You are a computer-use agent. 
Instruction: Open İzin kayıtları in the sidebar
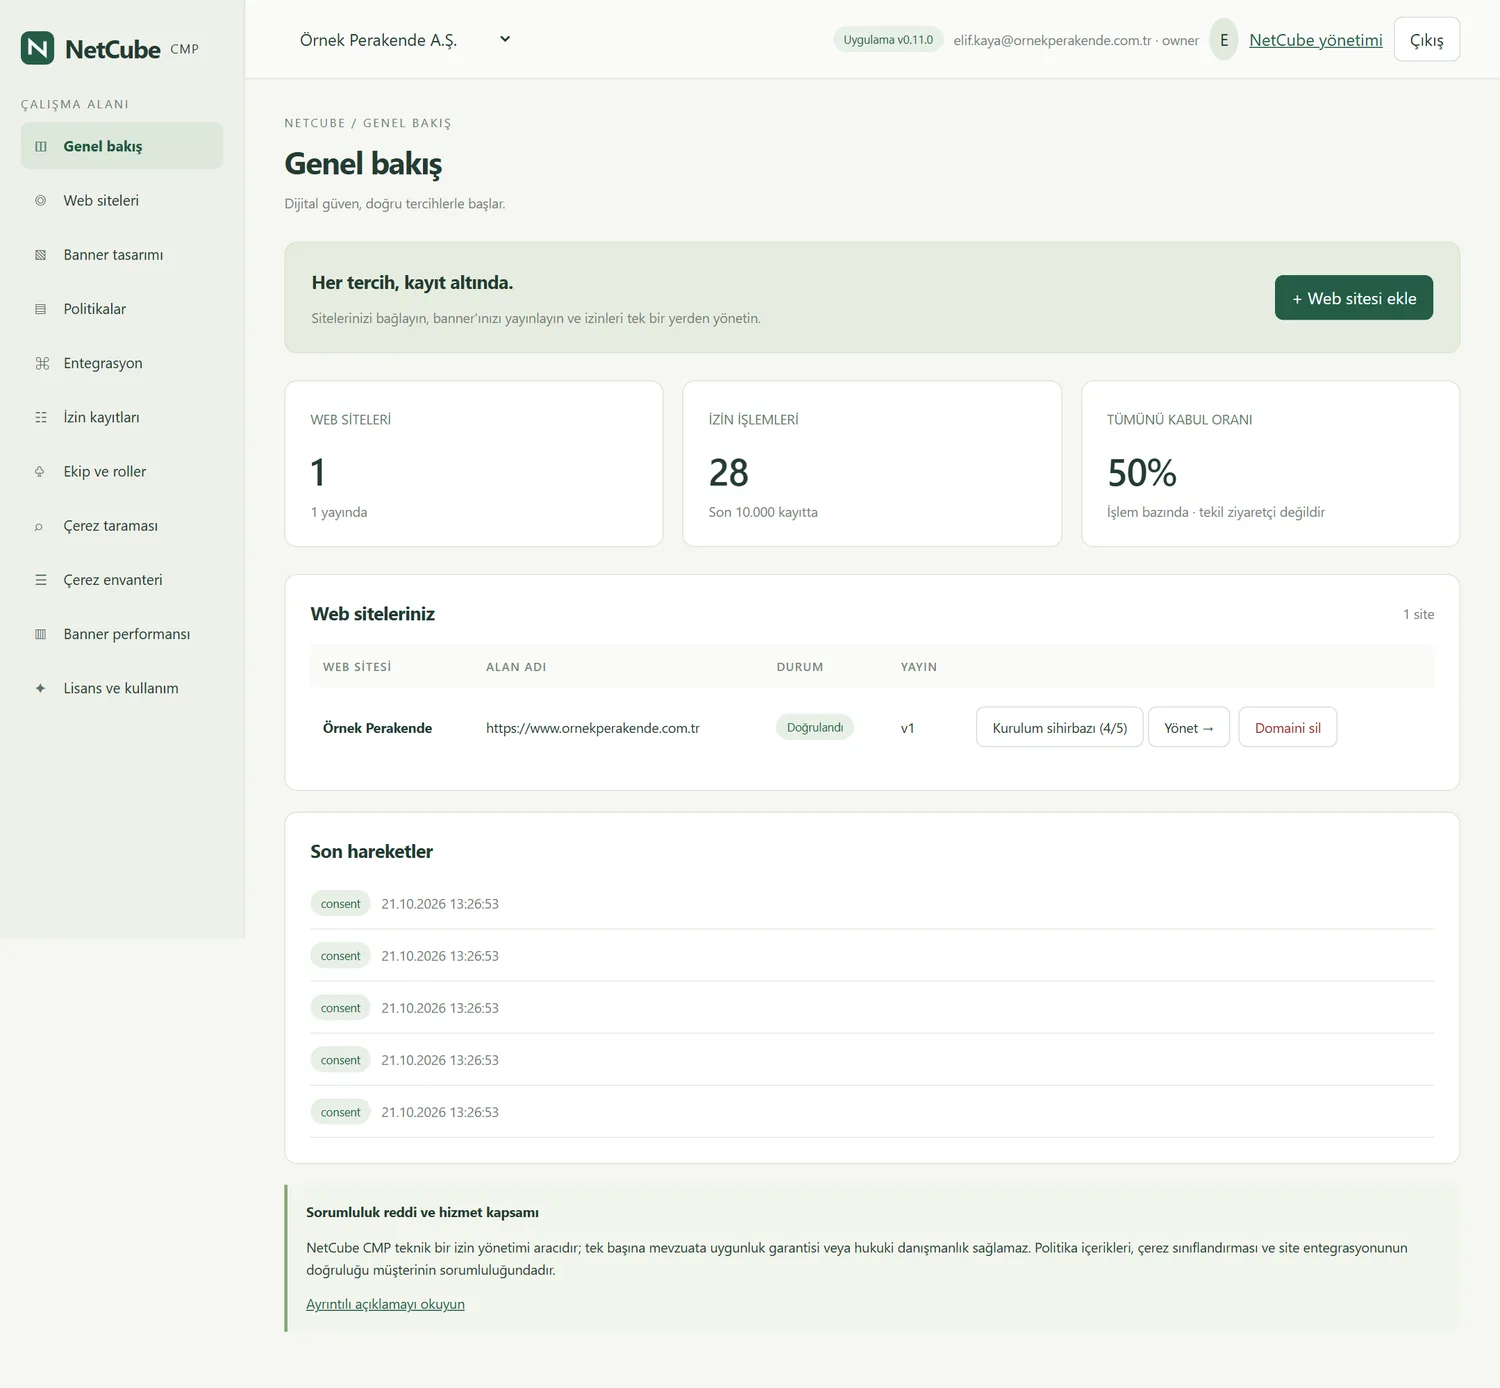pos(122,417)
